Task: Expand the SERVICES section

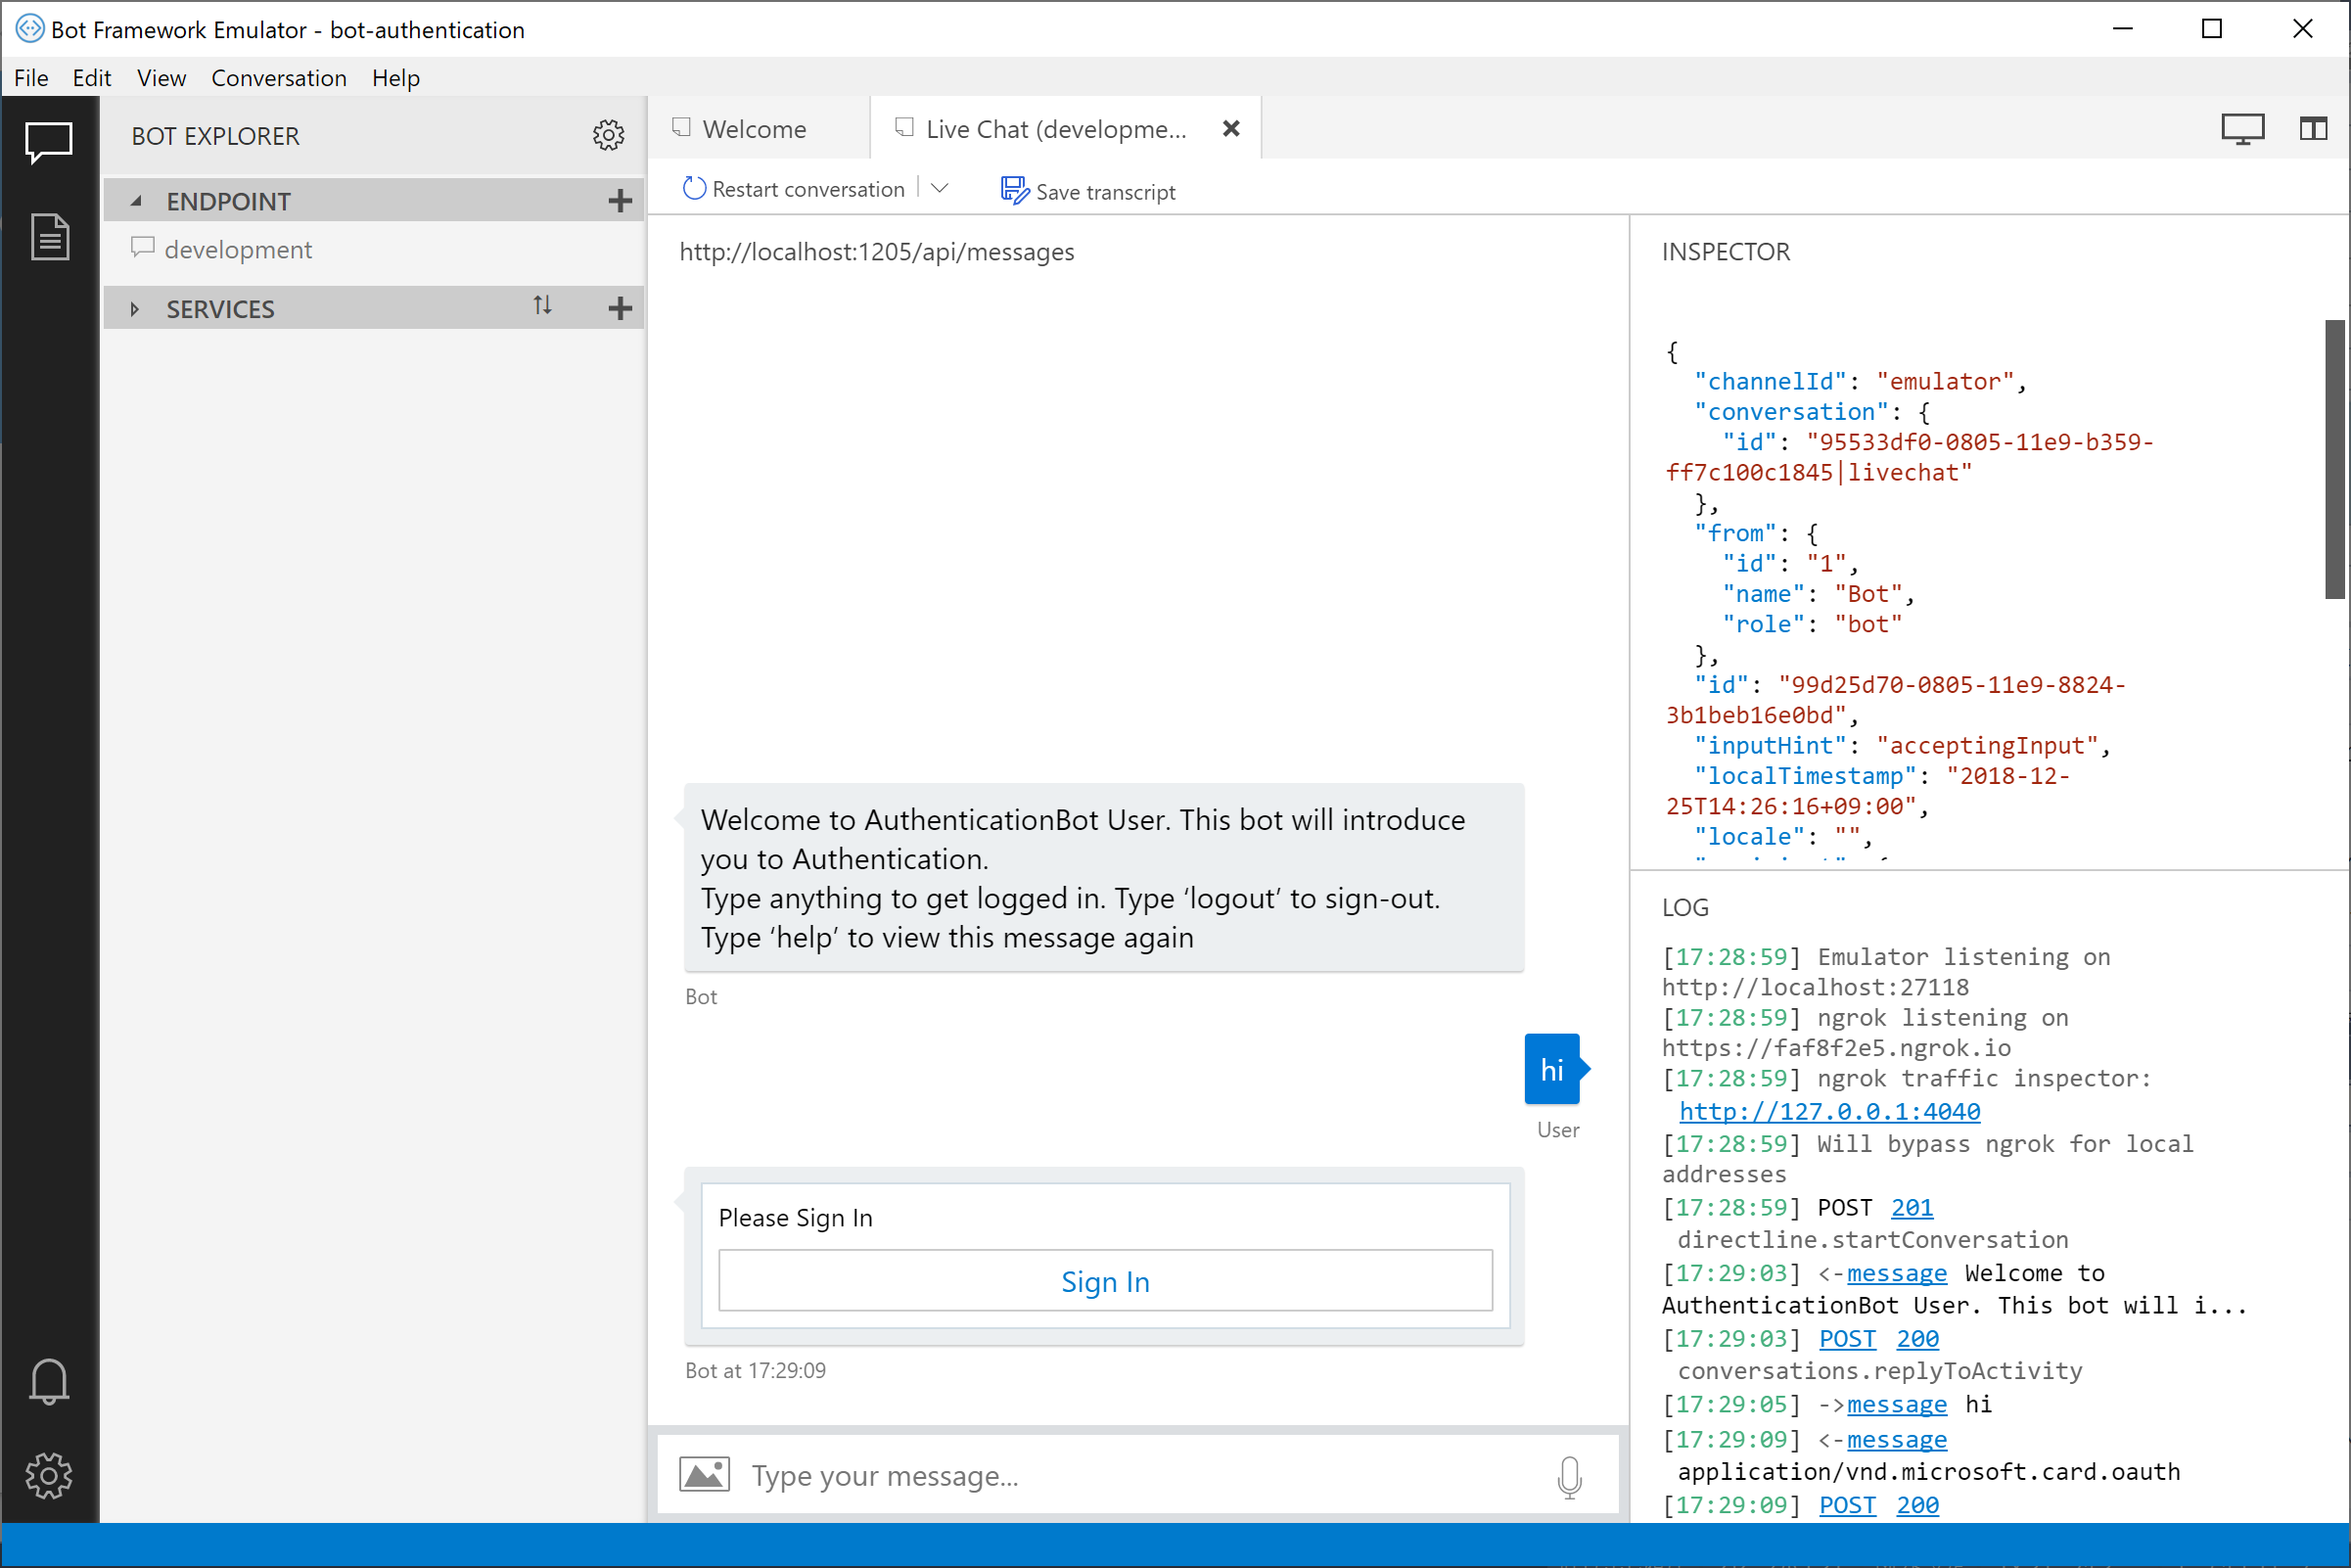Action: click(134, 309)
